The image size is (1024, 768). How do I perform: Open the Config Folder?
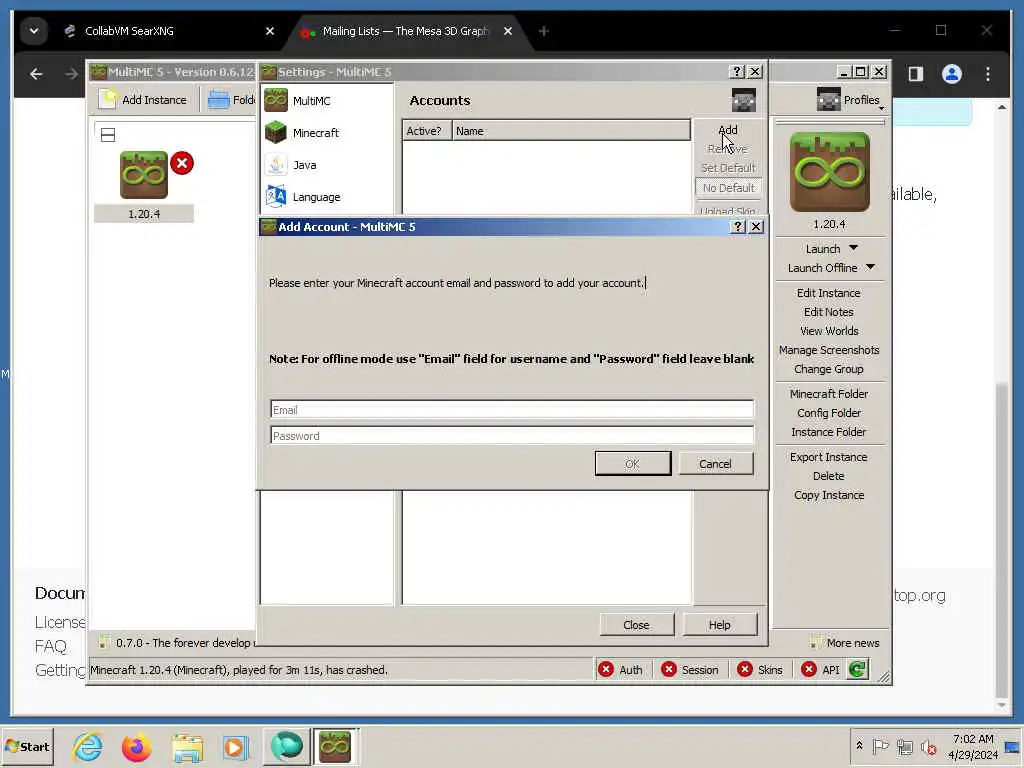pyautogui.click(x=829, y=413)
